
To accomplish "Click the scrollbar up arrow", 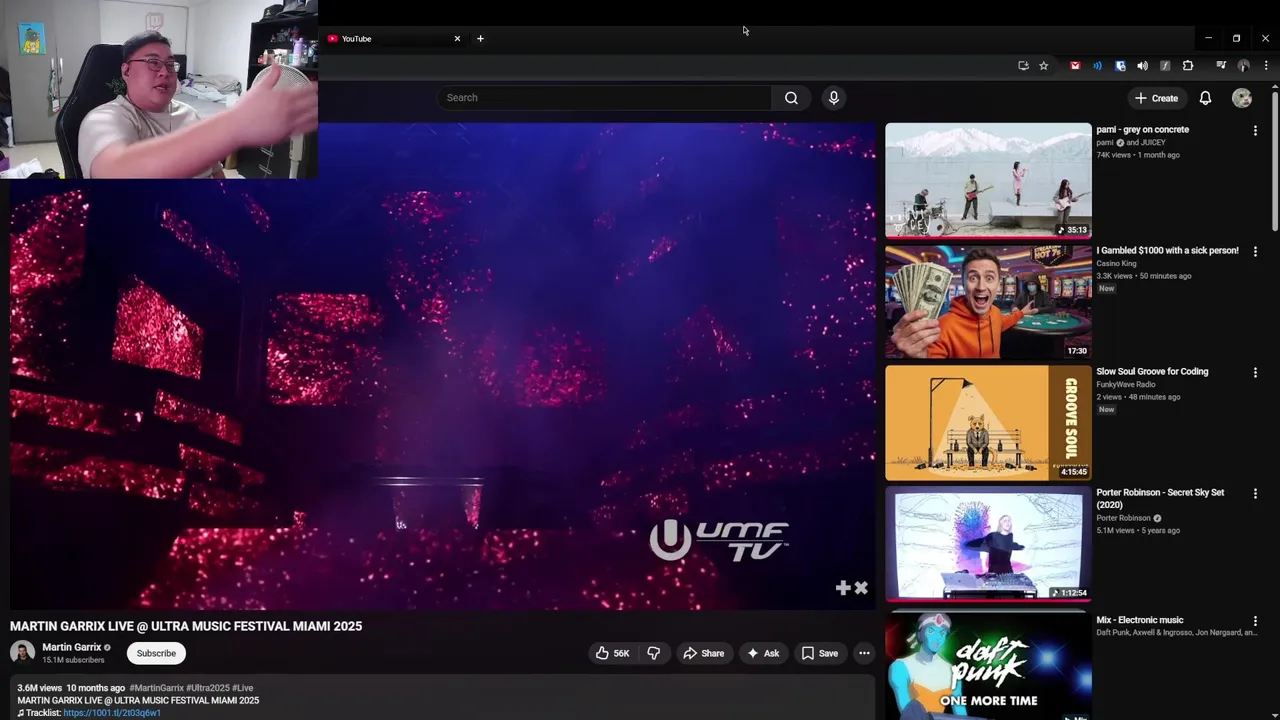I will pyautogui.click(x=1275, y=86).
